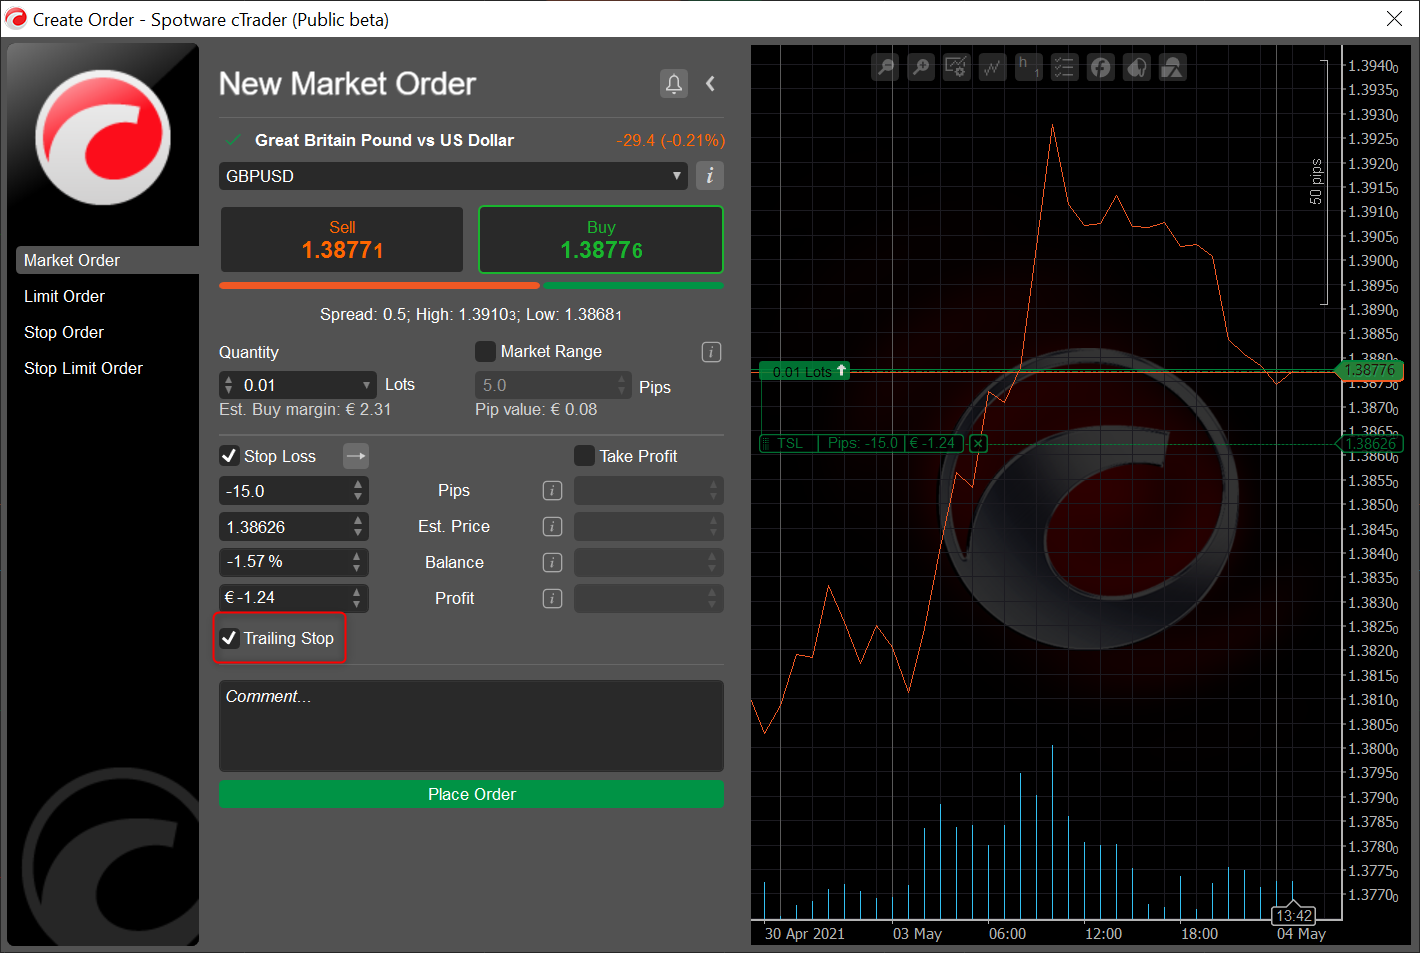Screen dimensions: 1420x953
Task: Open the GBPUSD symbol dropdown
Action: pyautogui.click(x=453, y=176)
